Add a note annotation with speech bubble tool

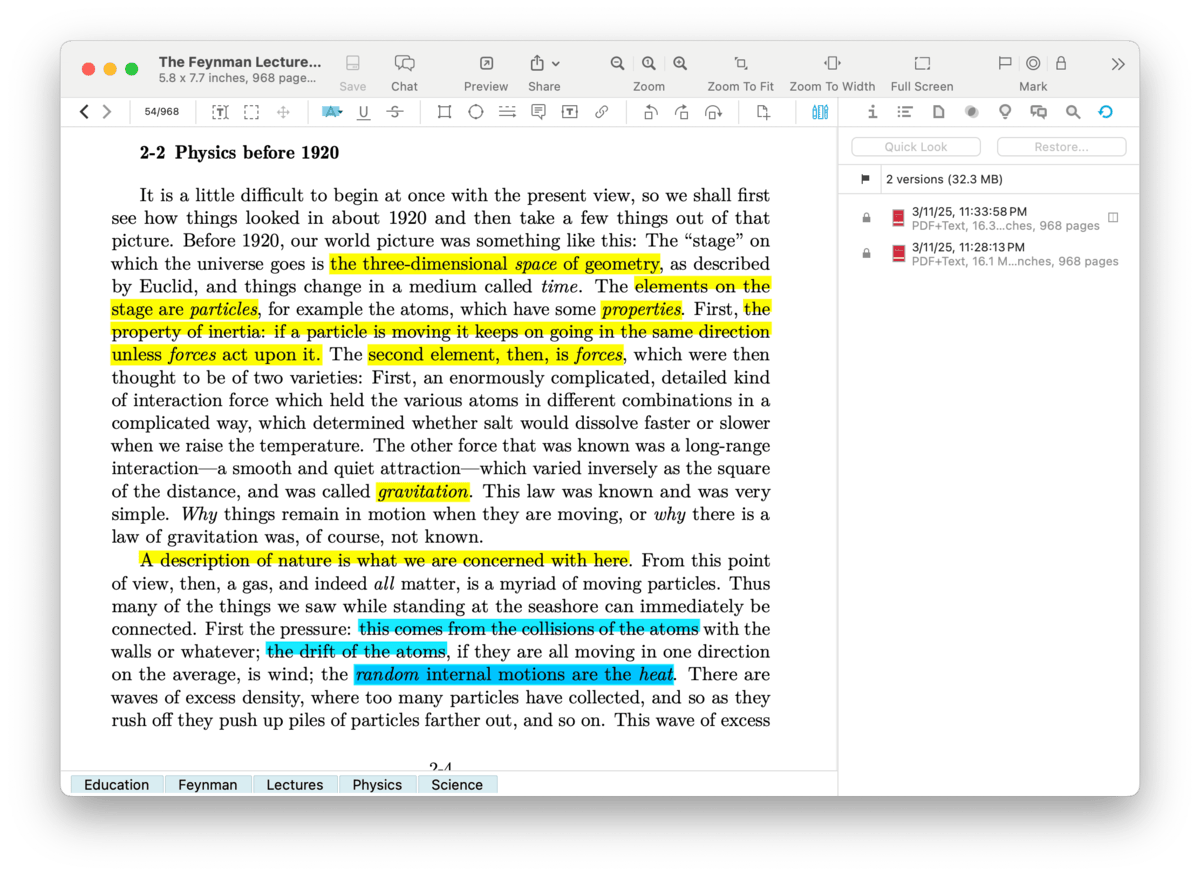538,112
